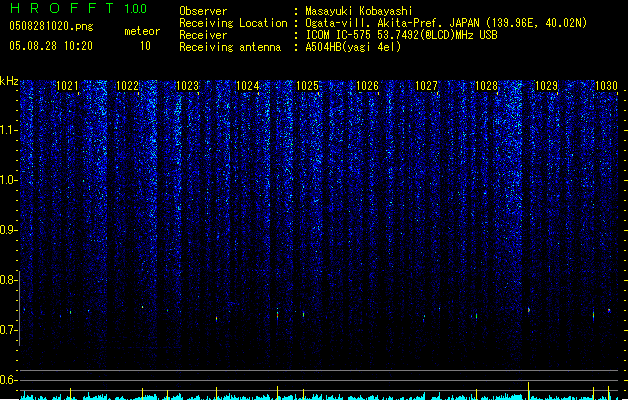Click the 1.0 frequency axis label
629x400 pixels.
[8, 180]
